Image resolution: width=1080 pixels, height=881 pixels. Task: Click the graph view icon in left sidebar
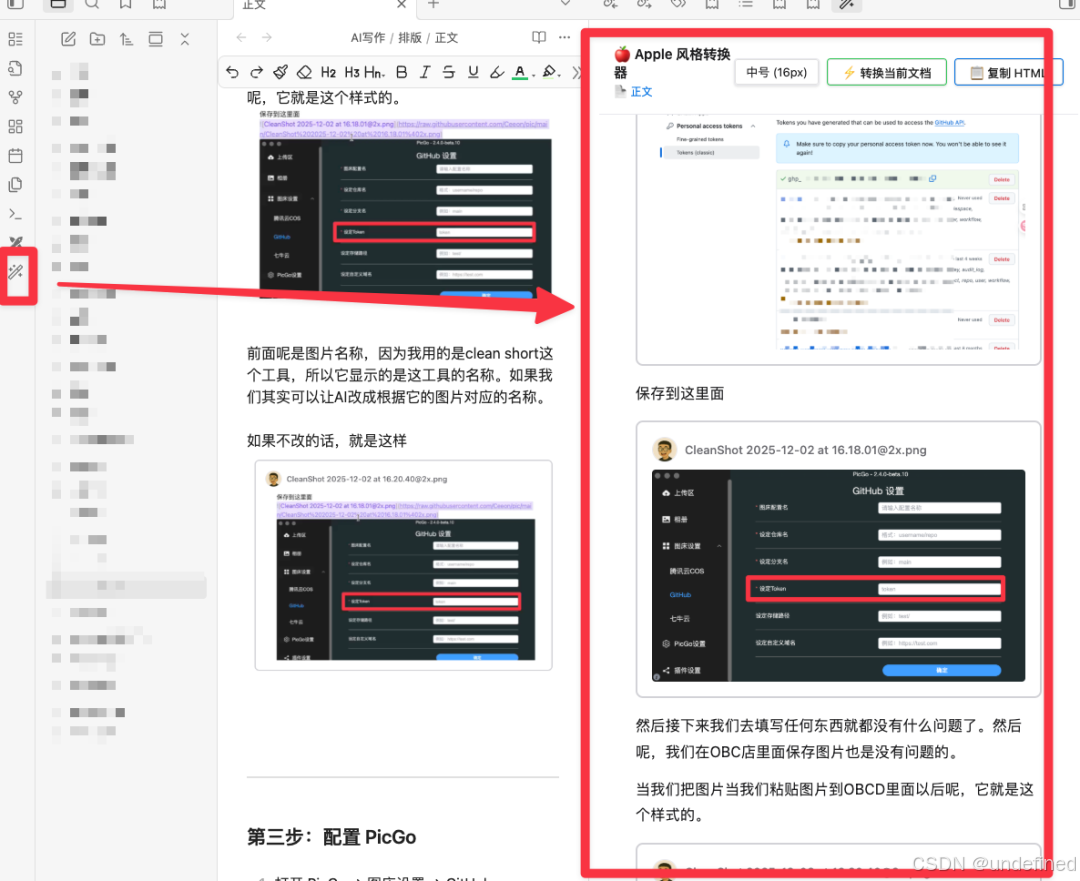click(18, 96)
